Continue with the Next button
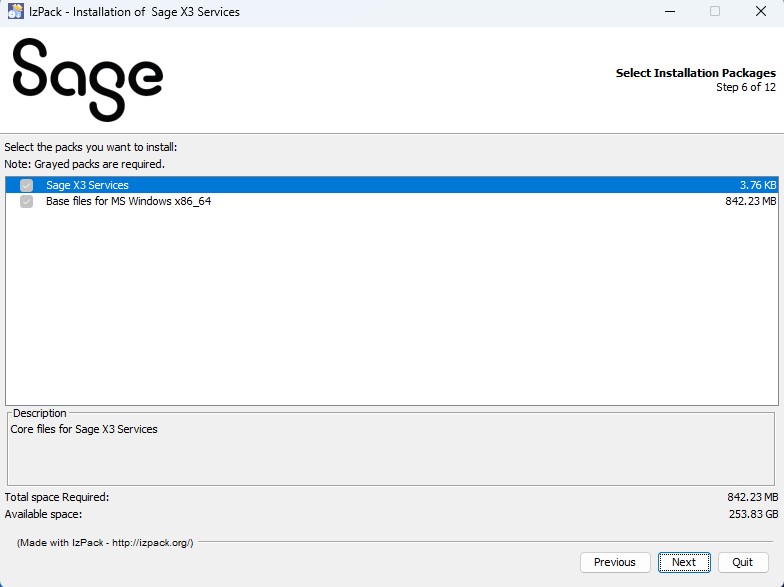This screenshot has width=784, height=587. pyautogui.click(x=684, y=562)
